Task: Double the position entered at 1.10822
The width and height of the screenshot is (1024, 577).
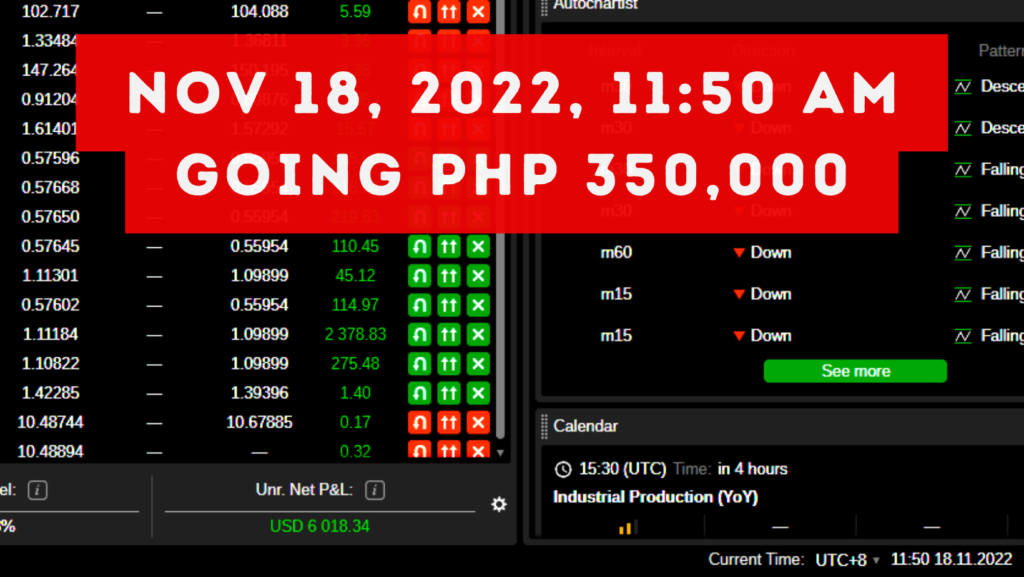Action: coord(449,364)
